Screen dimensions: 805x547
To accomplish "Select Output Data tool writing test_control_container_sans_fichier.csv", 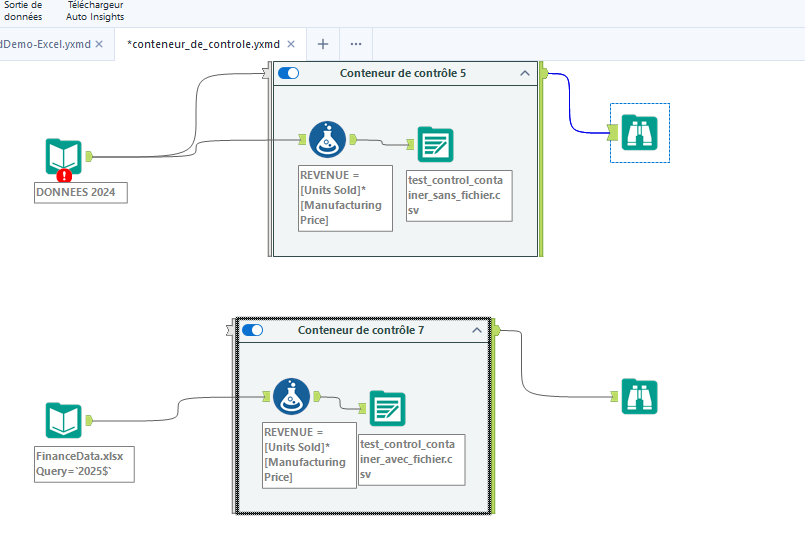I will pyautogui.click(x=435, y=146).
